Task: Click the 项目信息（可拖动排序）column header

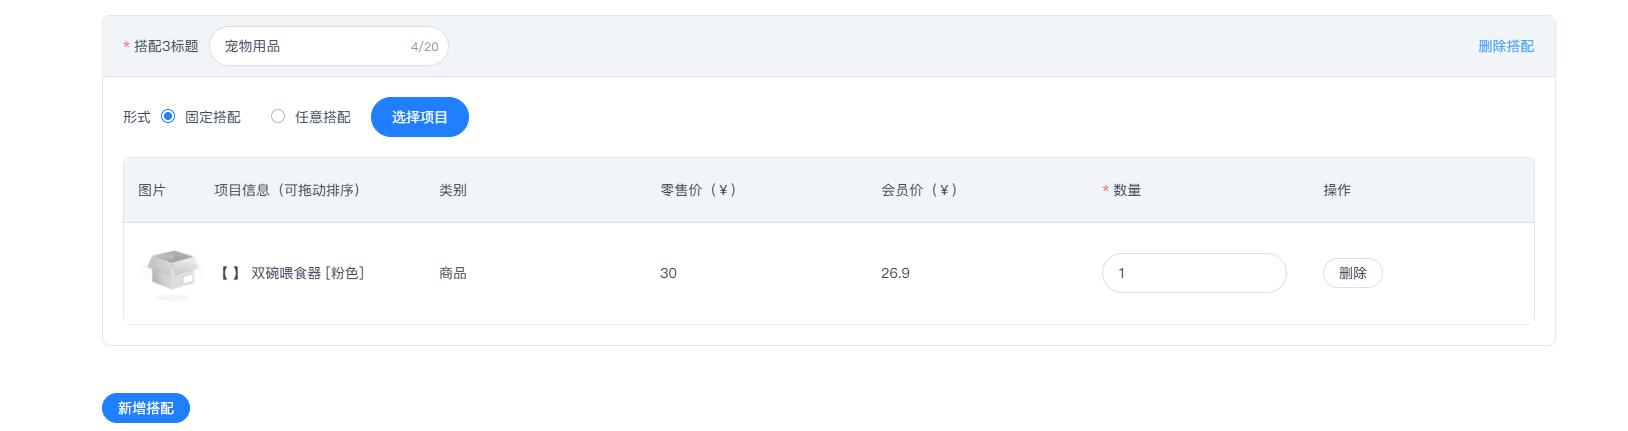Action: (287, 190)
